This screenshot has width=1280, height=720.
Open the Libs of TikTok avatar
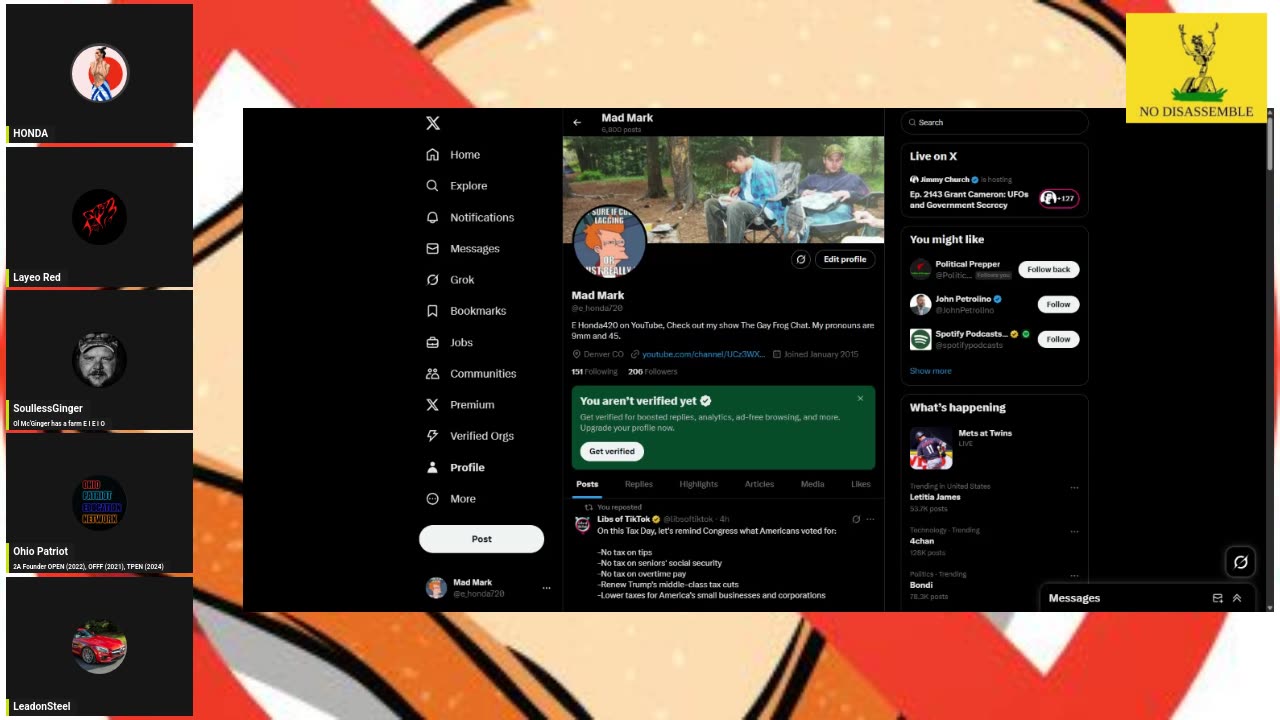(583, 524)
